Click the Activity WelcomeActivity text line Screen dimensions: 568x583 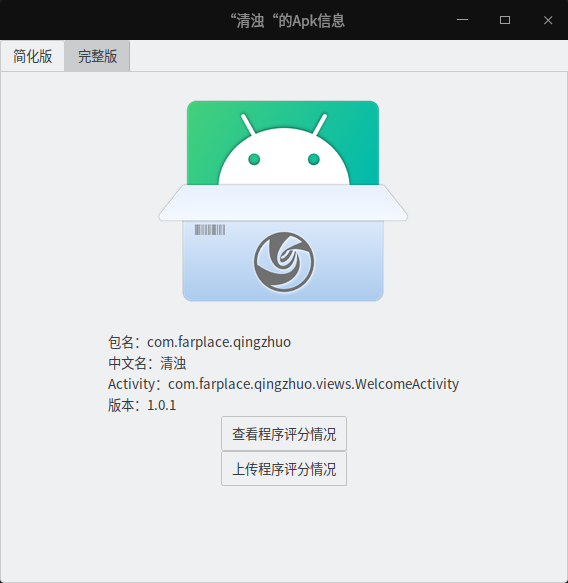[x=283, y=384]
